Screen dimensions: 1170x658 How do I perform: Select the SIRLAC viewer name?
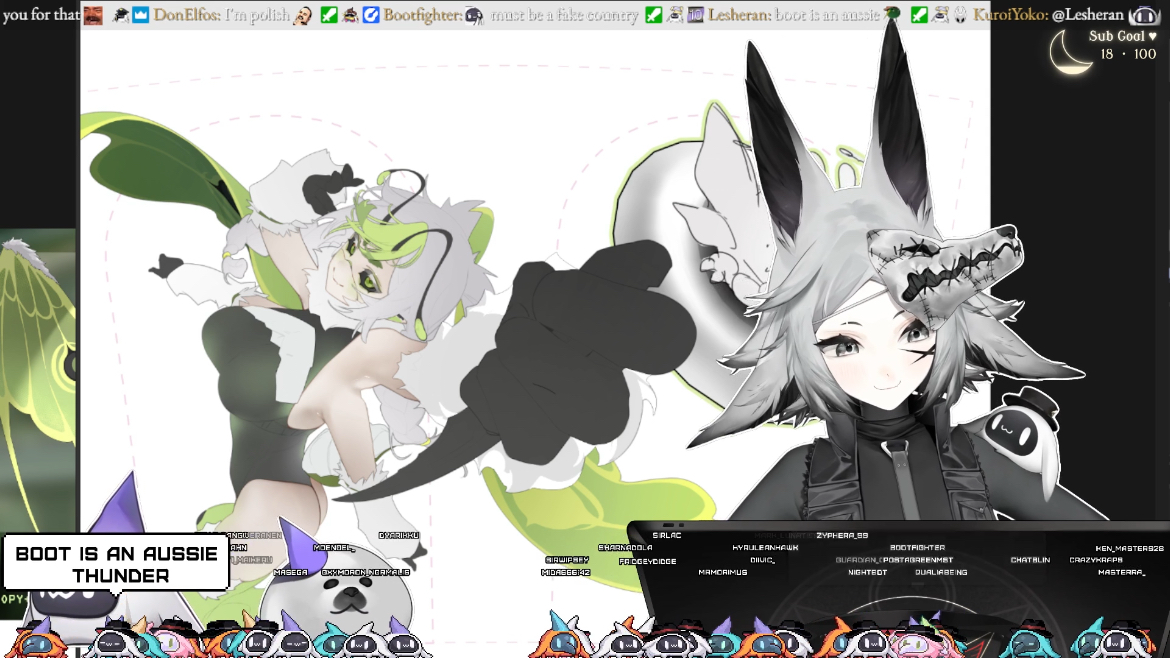[666, 536]
